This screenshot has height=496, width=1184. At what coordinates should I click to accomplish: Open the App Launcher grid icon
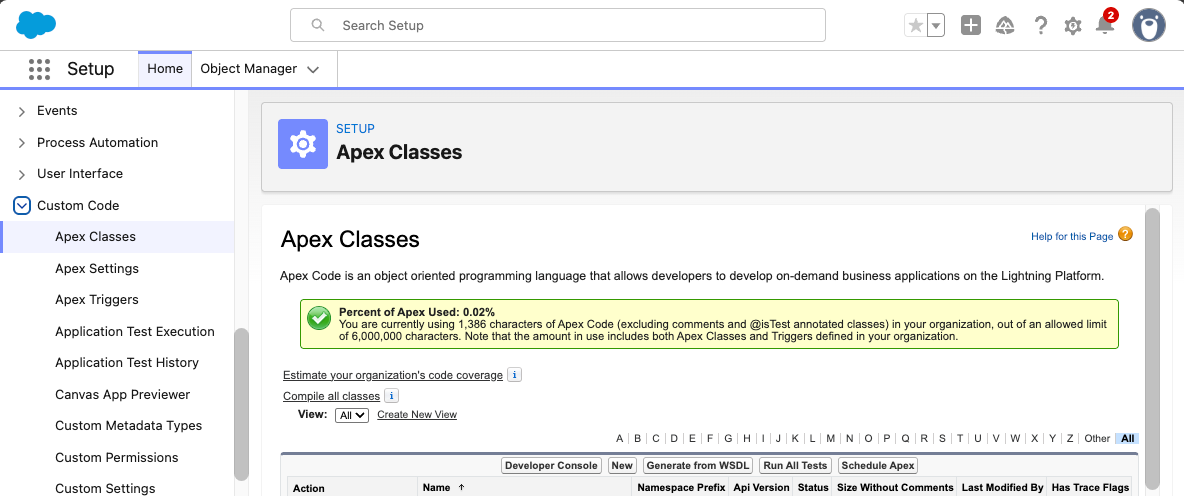(39, 69)
